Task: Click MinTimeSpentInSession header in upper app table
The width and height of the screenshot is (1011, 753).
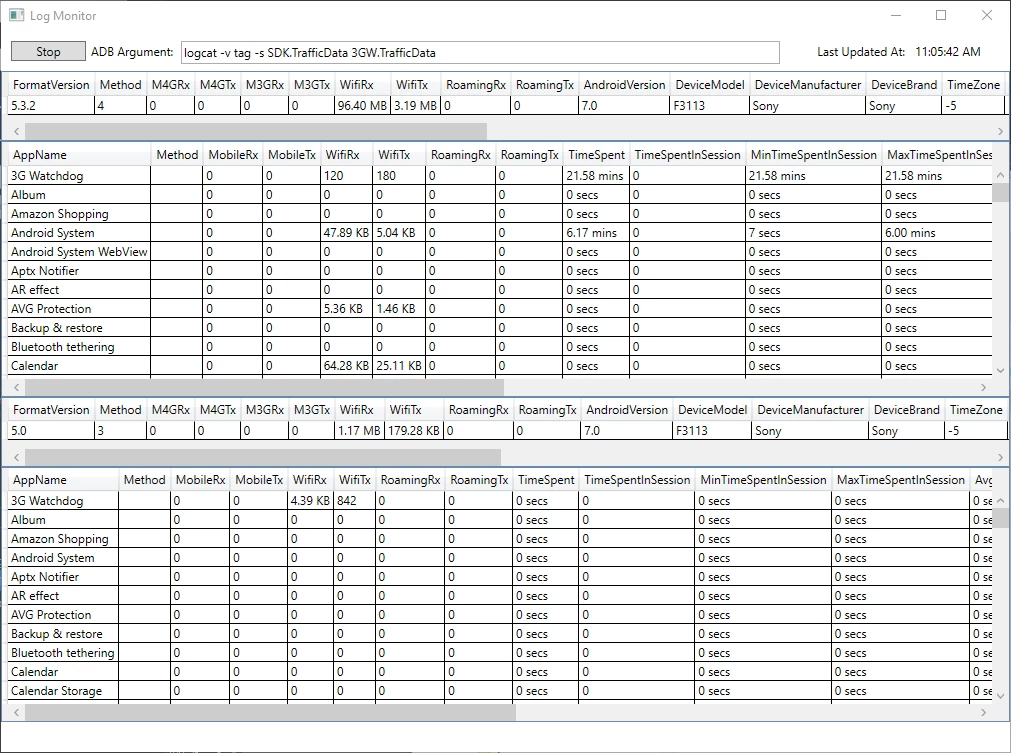Action: [814, 155]
